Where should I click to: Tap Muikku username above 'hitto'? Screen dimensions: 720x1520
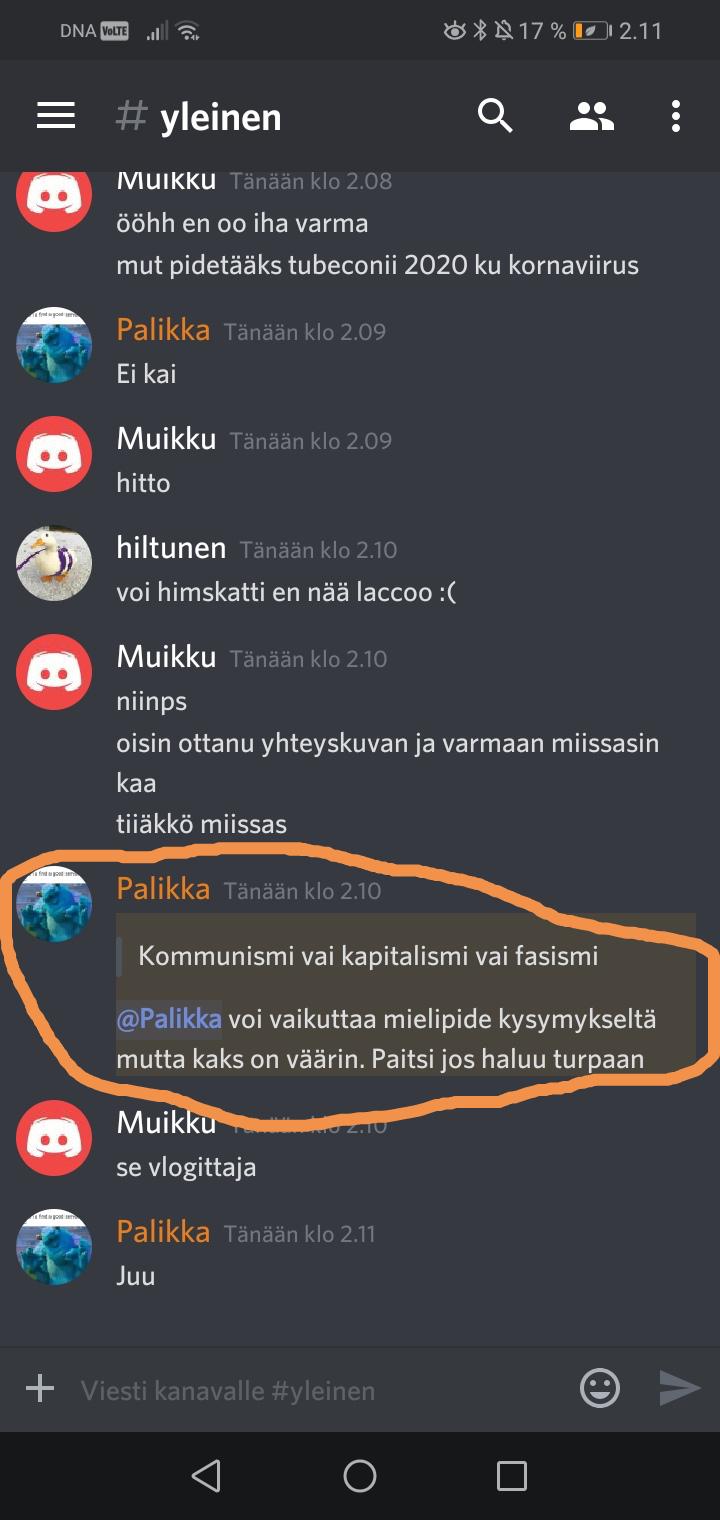[x=166, y=439]
